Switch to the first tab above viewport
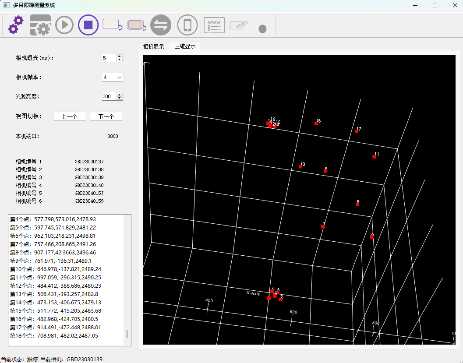Screen dimensions: 463x363 [153, 47]
